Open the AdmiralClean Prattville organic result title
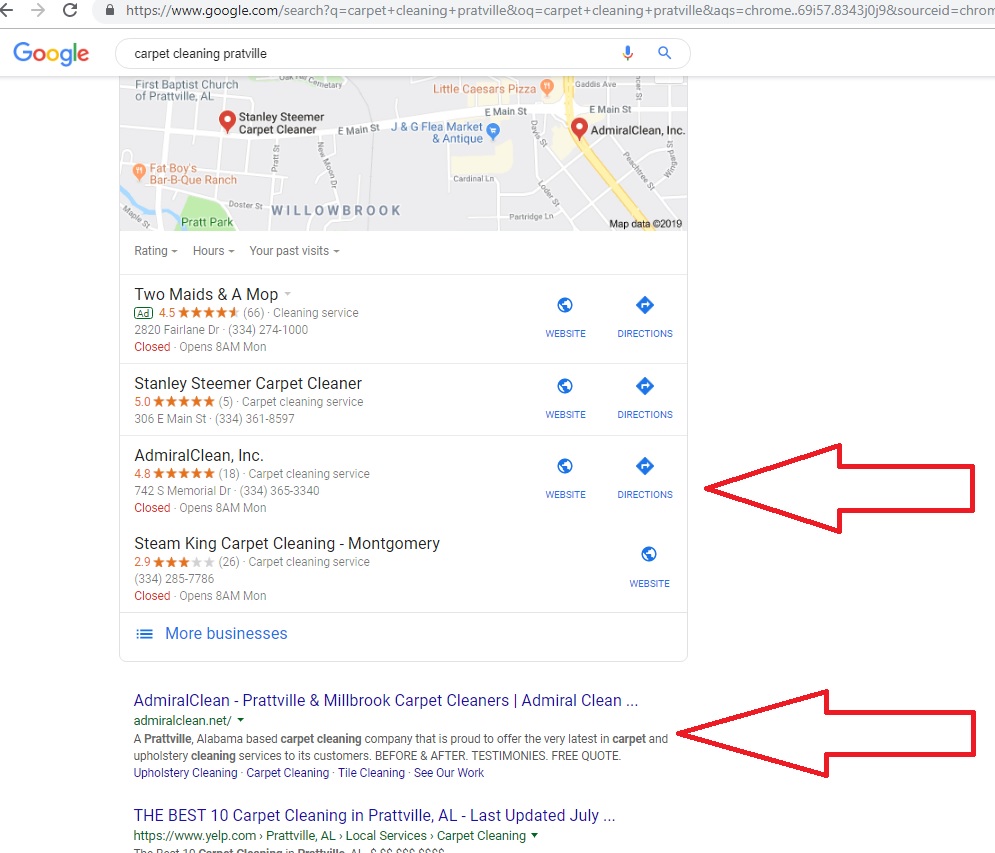The image size is (995, 853). pyautogui.click(x=385, y=700)
